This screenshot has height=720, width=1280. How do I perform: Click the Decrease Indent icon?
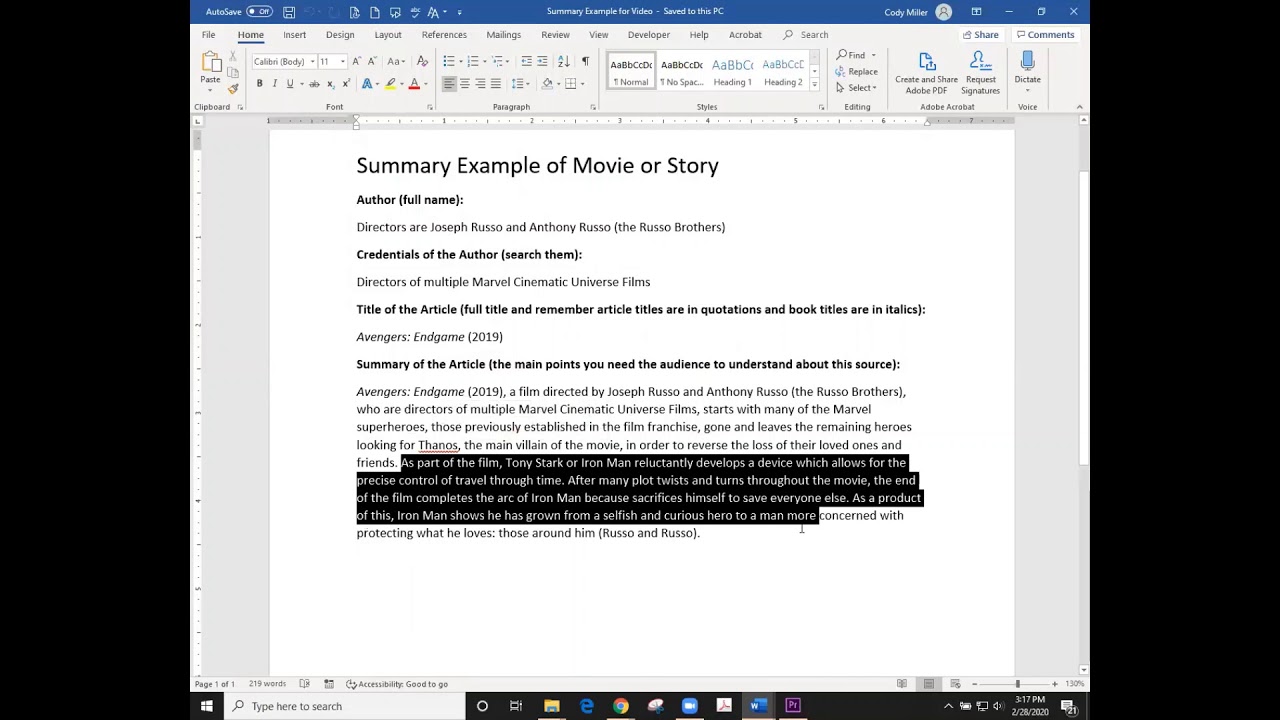(527, 62)
